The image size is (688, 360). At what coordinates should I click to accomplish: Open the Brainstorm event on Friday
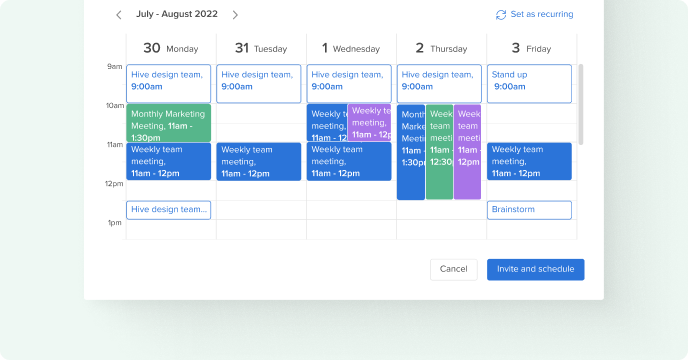point(529,210)
